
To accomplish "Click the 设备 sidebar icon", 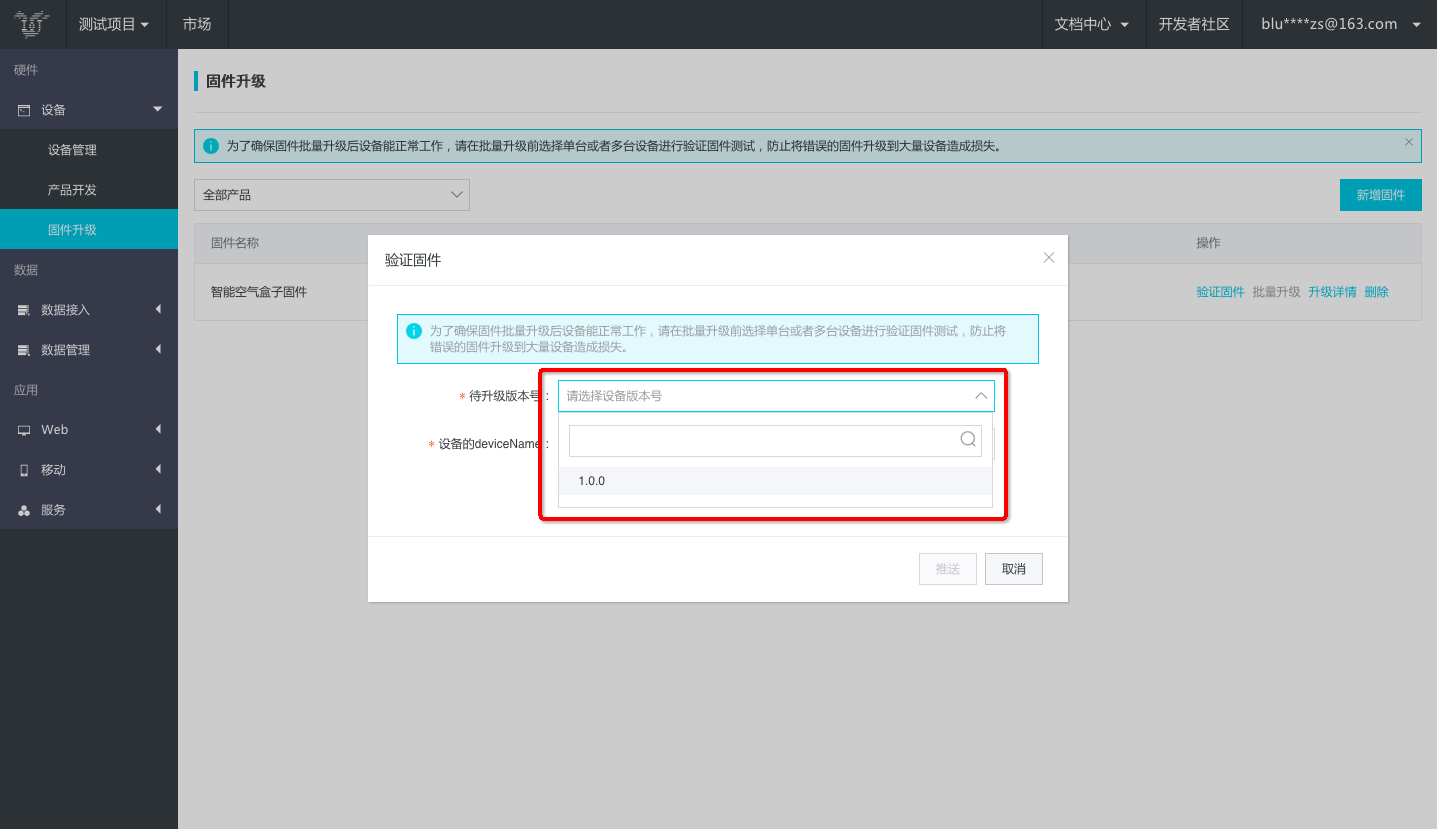I will [24, 110].
